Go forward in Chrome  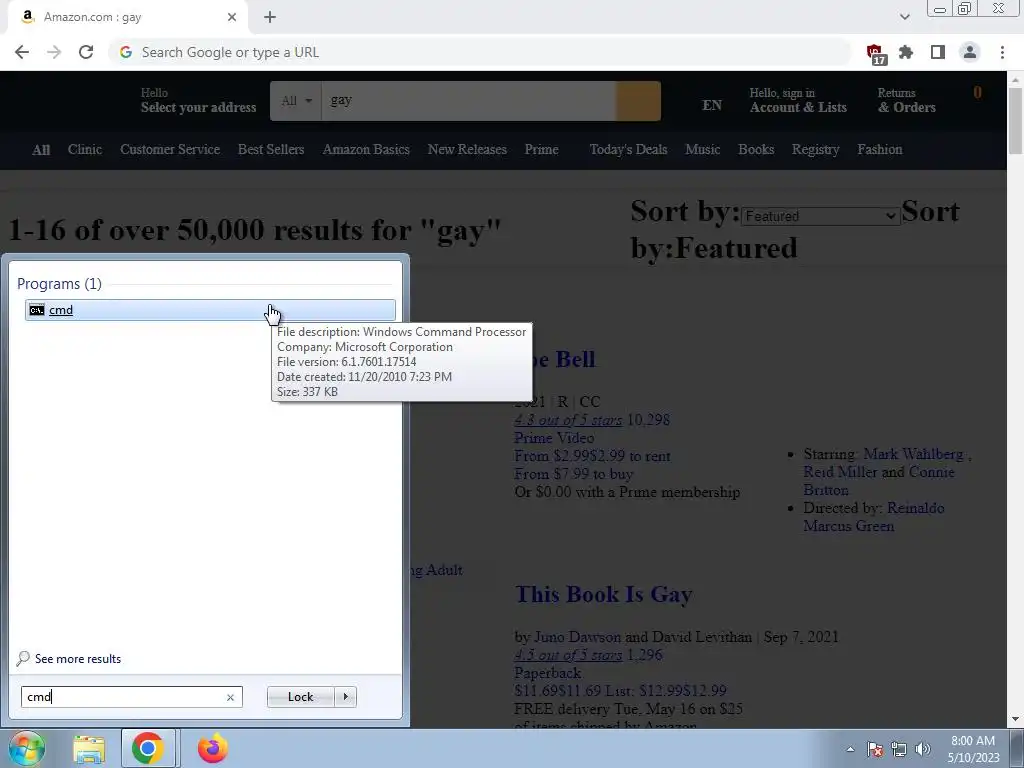pyautogui.click(x=54, y=52)
